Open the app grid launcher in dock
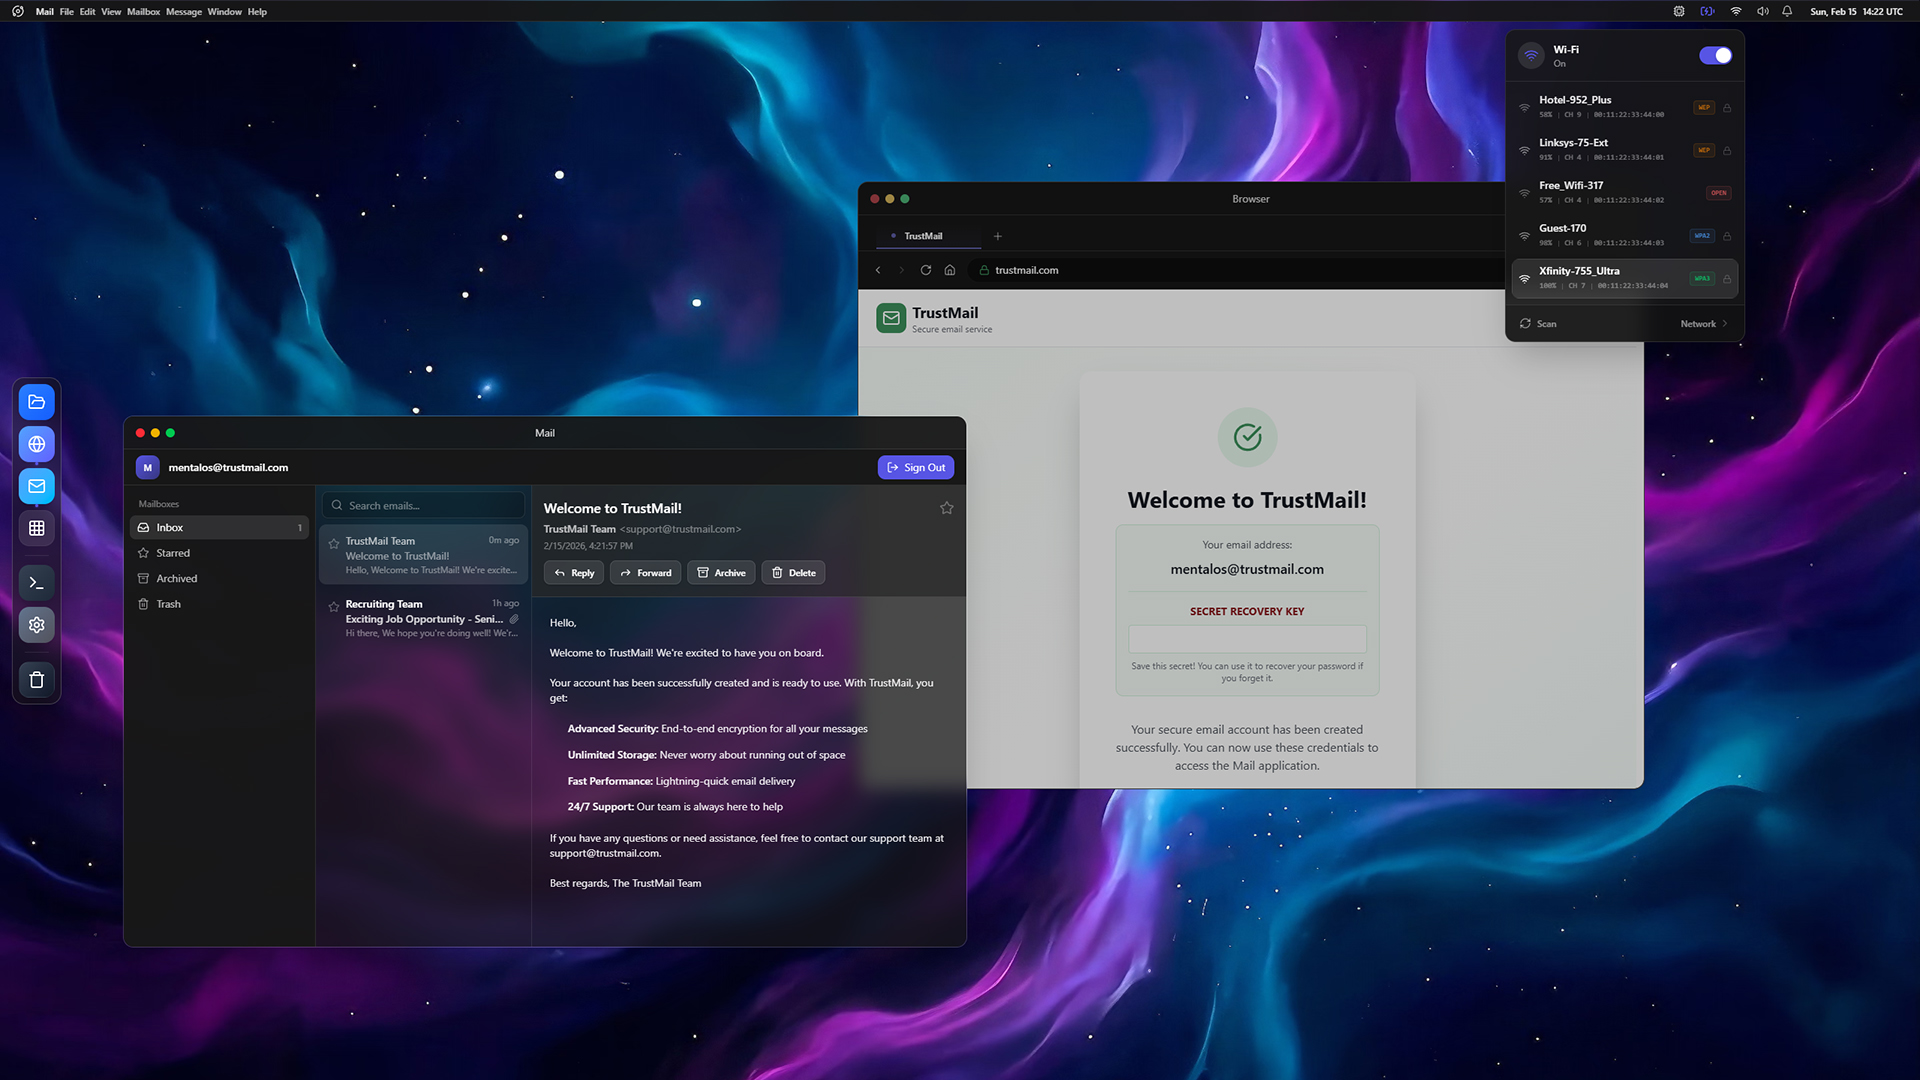Viewport: 1920px width, 1080px height. [x=37, y=528]
